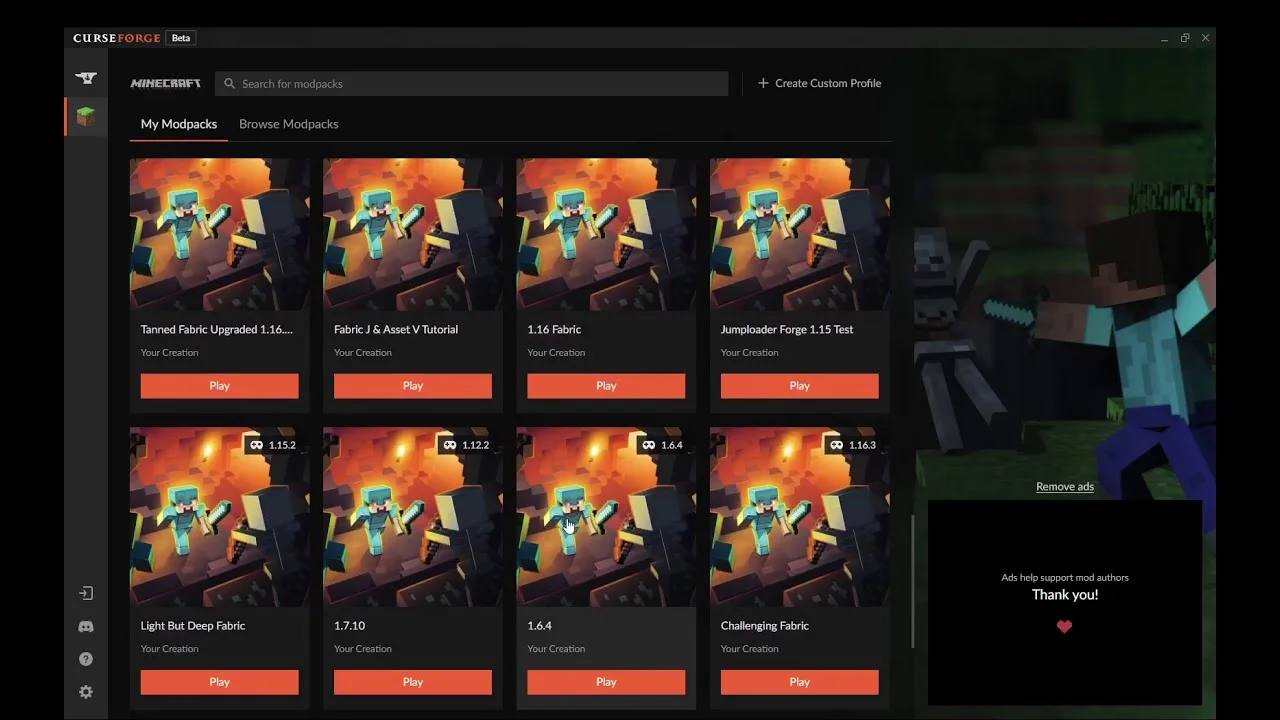Viewport: 1280px width, 720px height.
Task: Switch to the Browse Modpacks tab
Action: point(289,124)
